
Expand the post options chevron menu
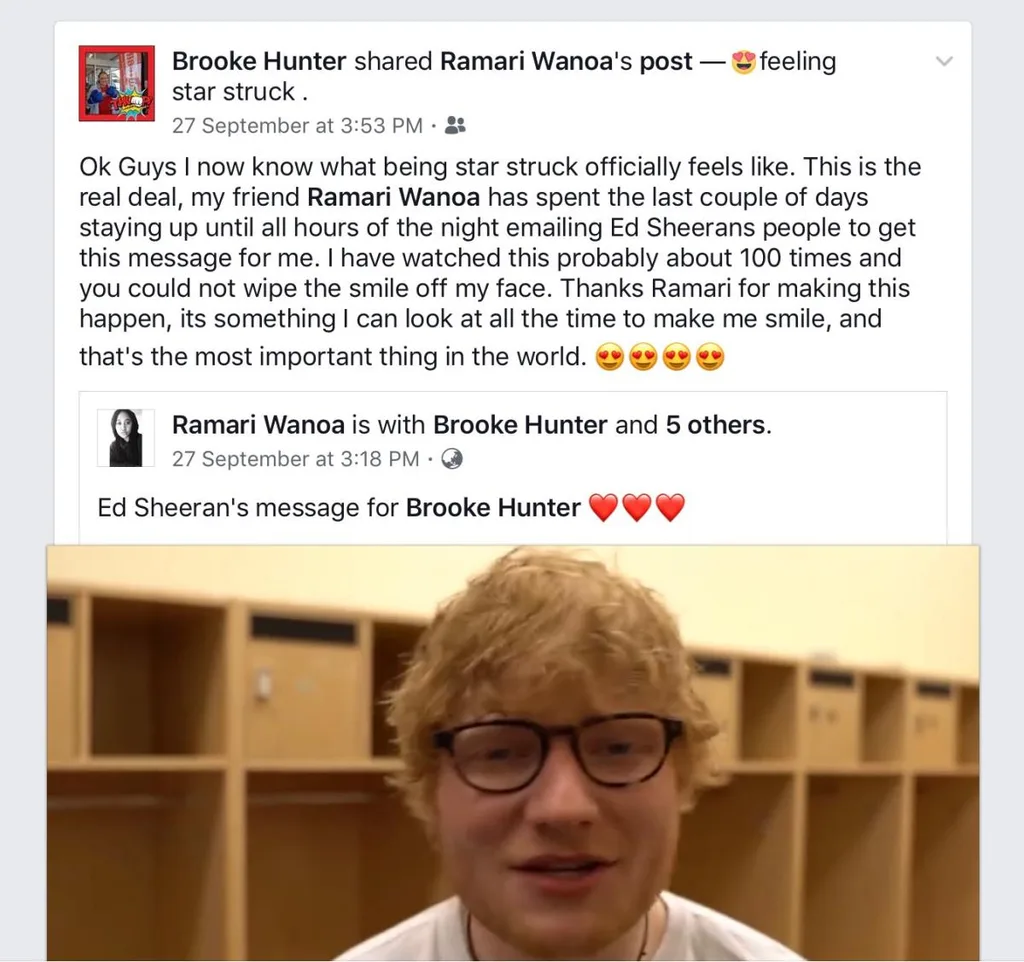pyautogui.click(x=944, y=61)
